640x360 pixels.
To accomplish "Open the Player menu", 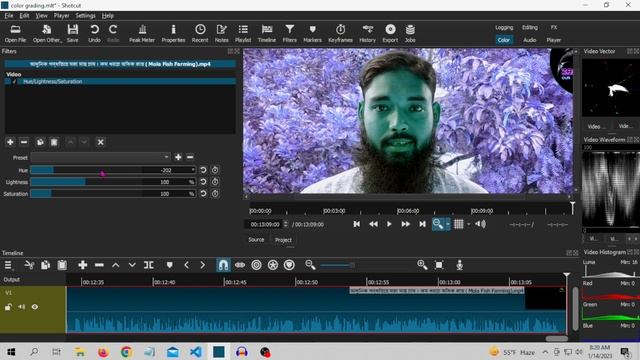I will coord(61,16).
